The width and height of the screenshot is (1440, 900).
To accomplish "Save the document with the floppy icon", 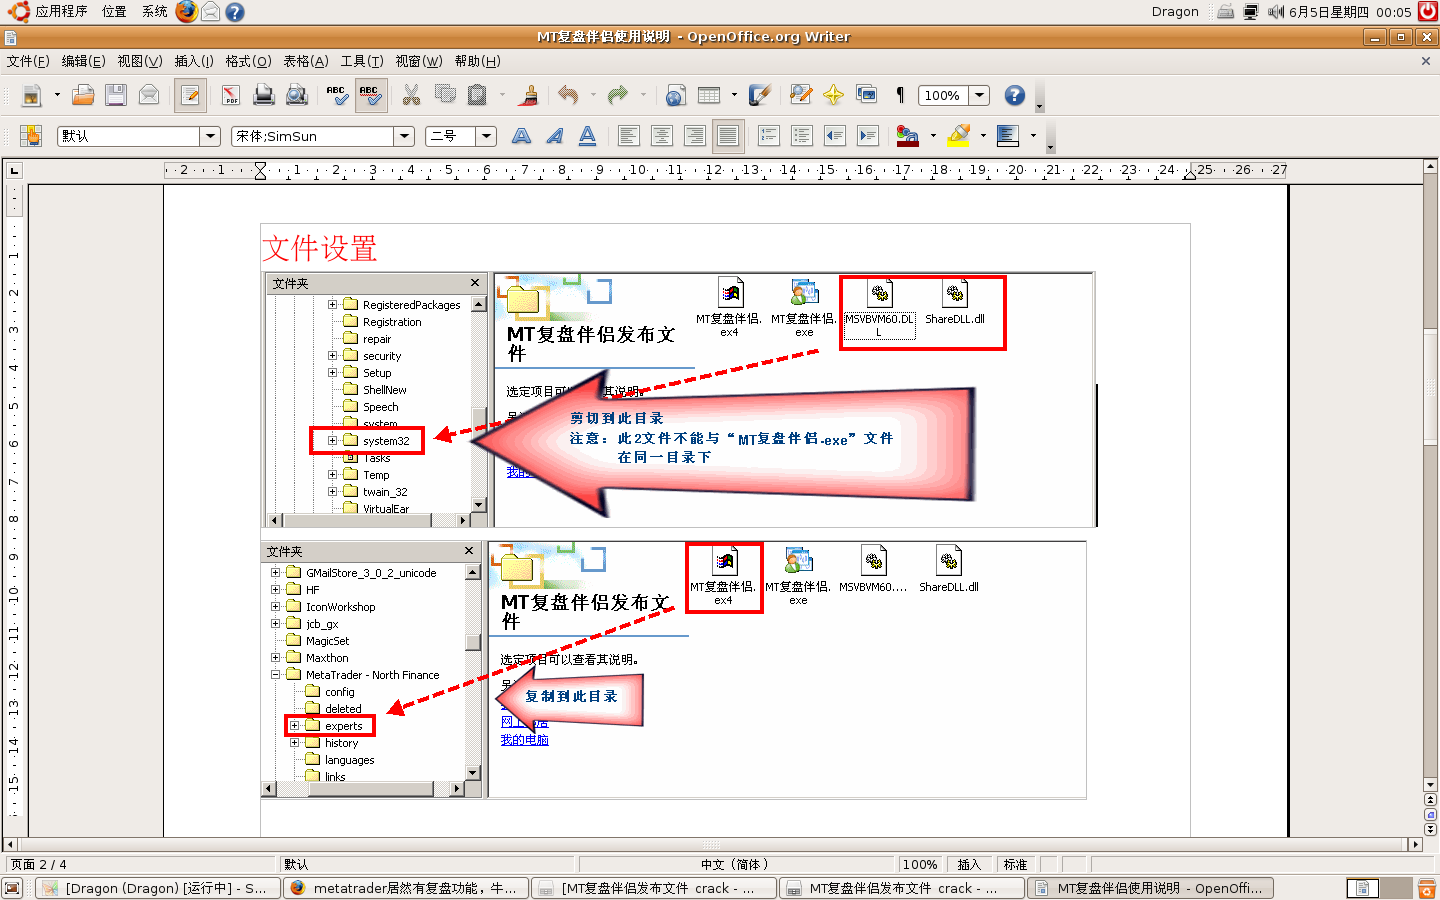I will pos(116,95).
